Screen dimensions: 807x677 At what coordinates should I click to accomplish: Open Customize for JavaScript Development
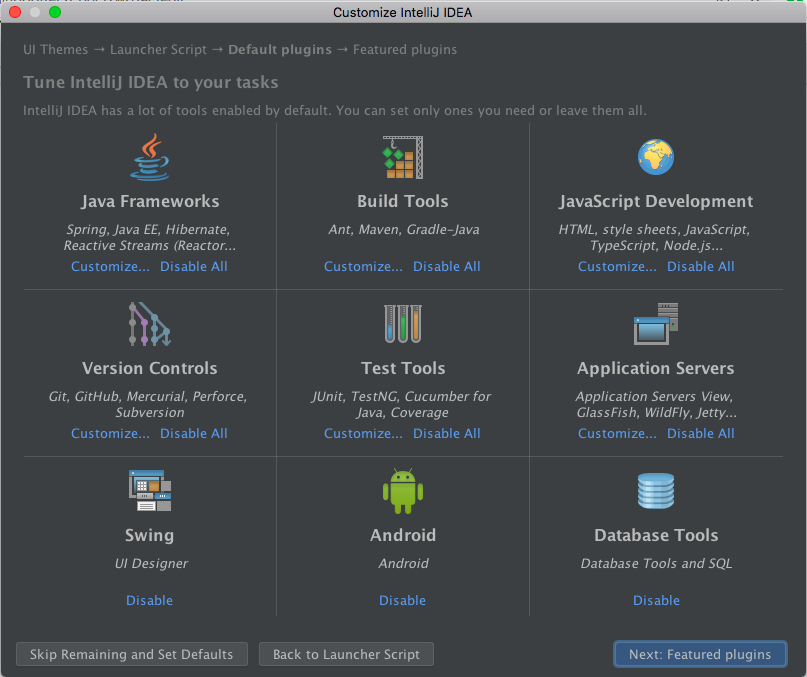[x=617, y=266]
